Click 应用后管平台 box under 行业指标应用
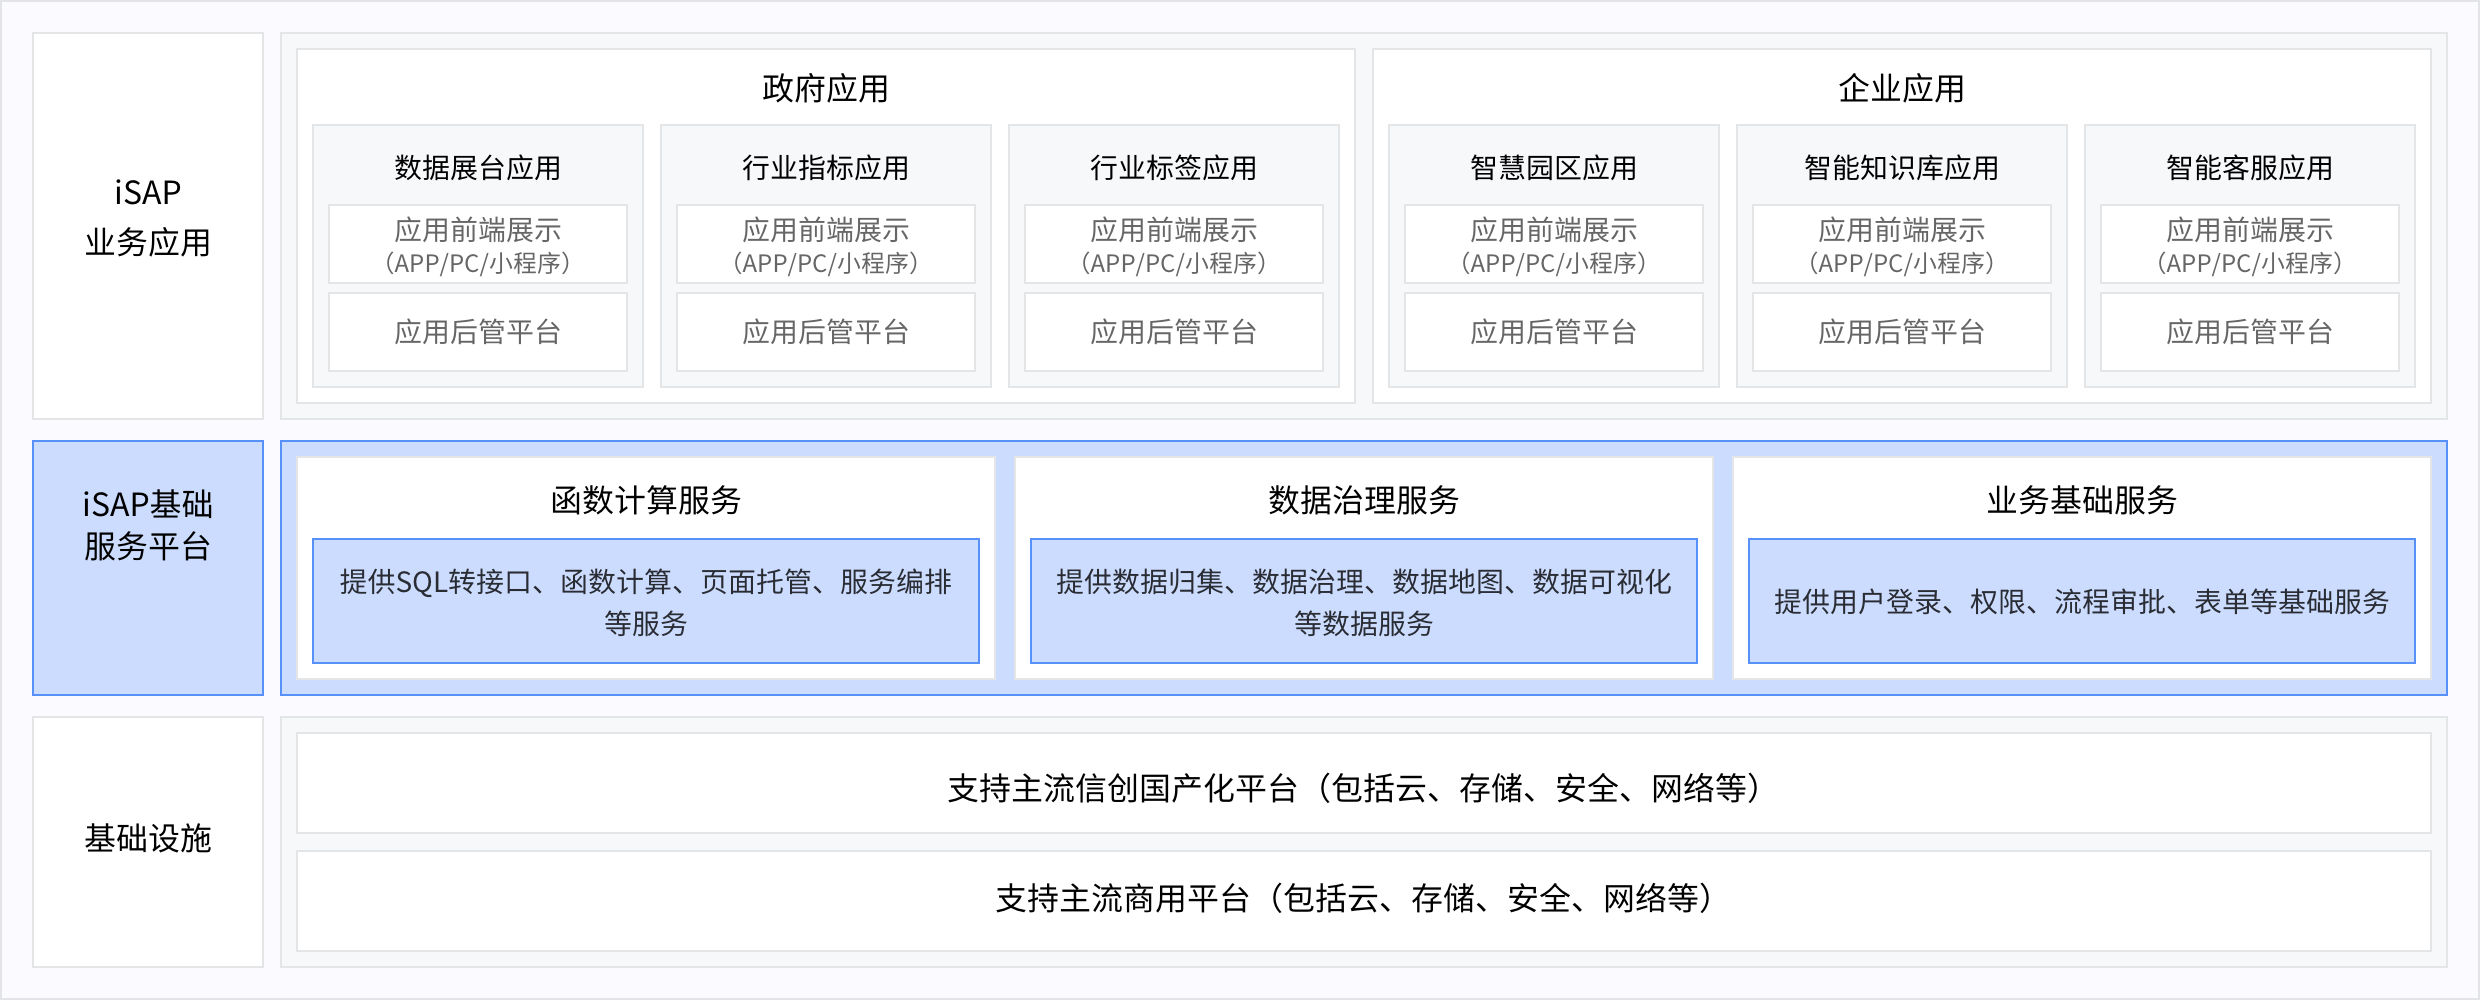 (x=825, y=332)
